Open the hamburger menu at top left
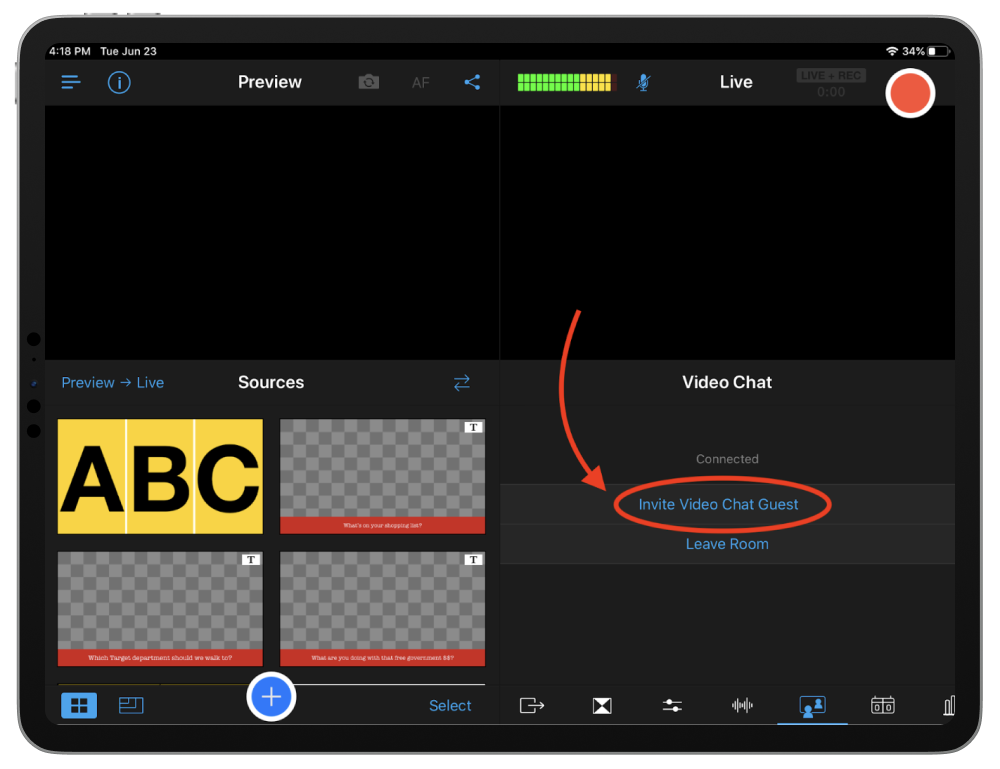This screenshot has width=1000, height=769. (69, 82)
